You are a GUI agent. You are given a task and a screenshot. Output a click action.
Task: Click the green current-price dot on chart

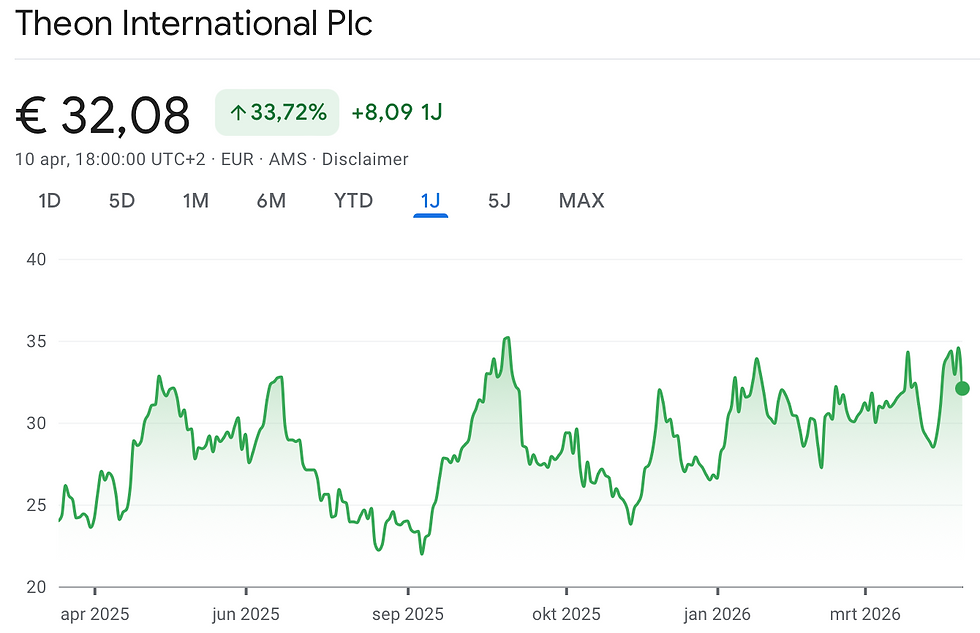coord(962,389)
